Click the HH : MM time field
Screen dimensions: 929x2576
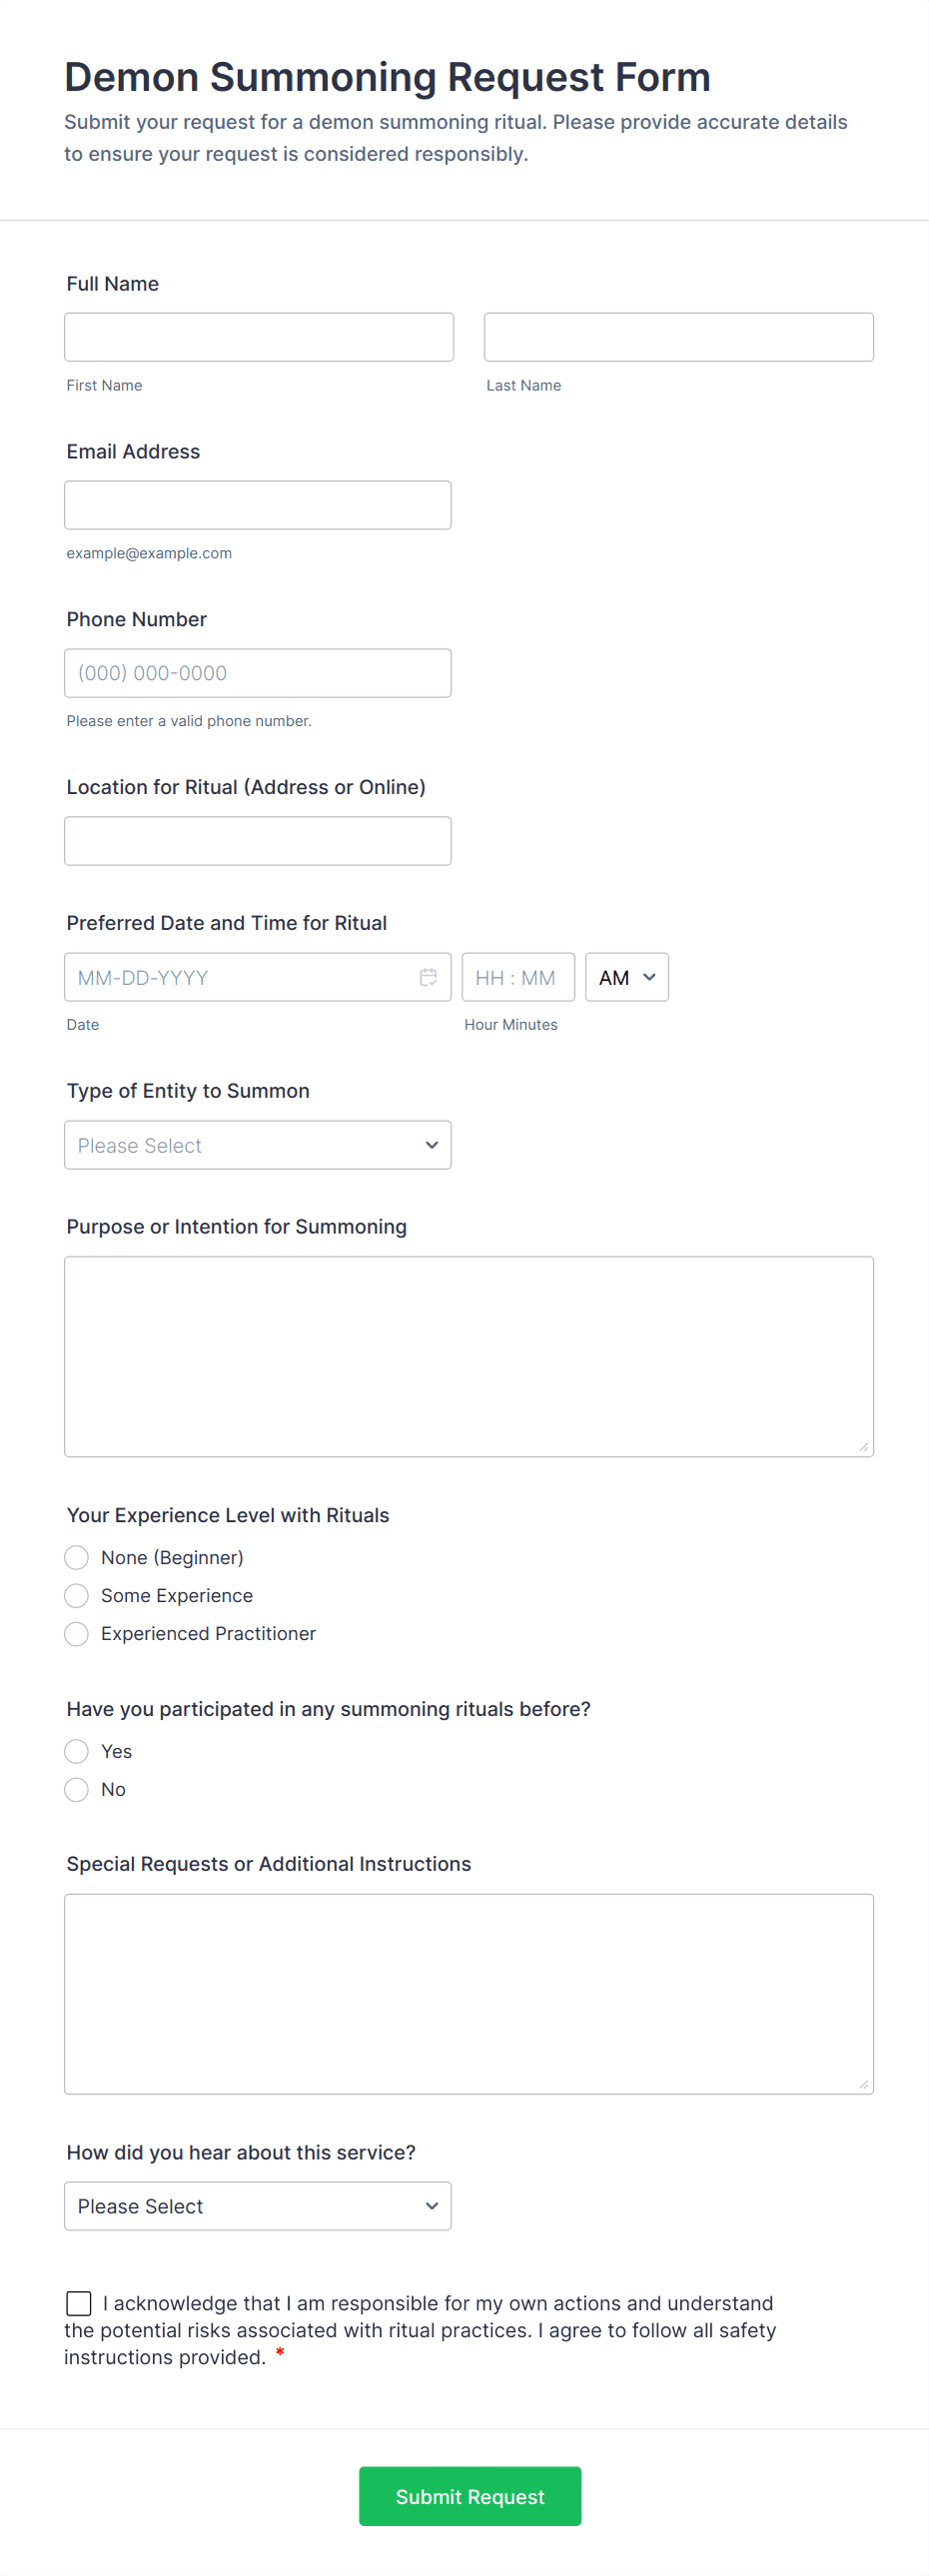click(517, 977)
